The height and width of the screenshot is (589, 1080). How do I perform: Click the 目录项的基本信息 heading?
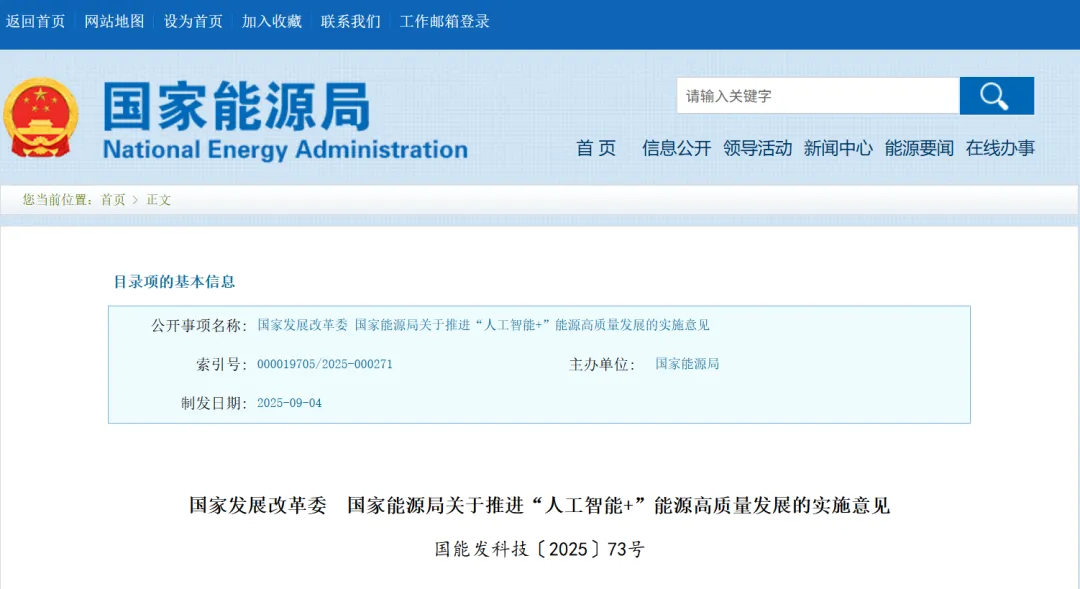pyautogui.click(x=174, y=281)
